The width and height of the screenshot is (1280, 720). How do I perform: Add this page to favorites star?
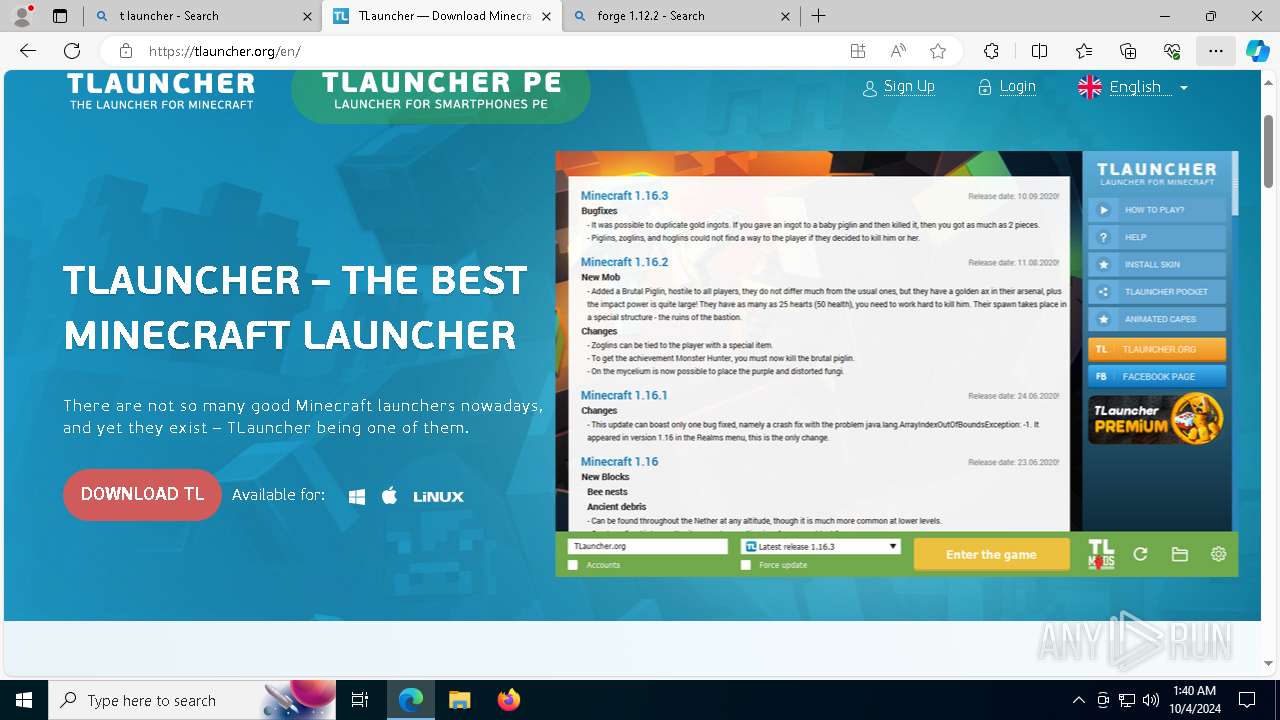click(x=938, y=51)
